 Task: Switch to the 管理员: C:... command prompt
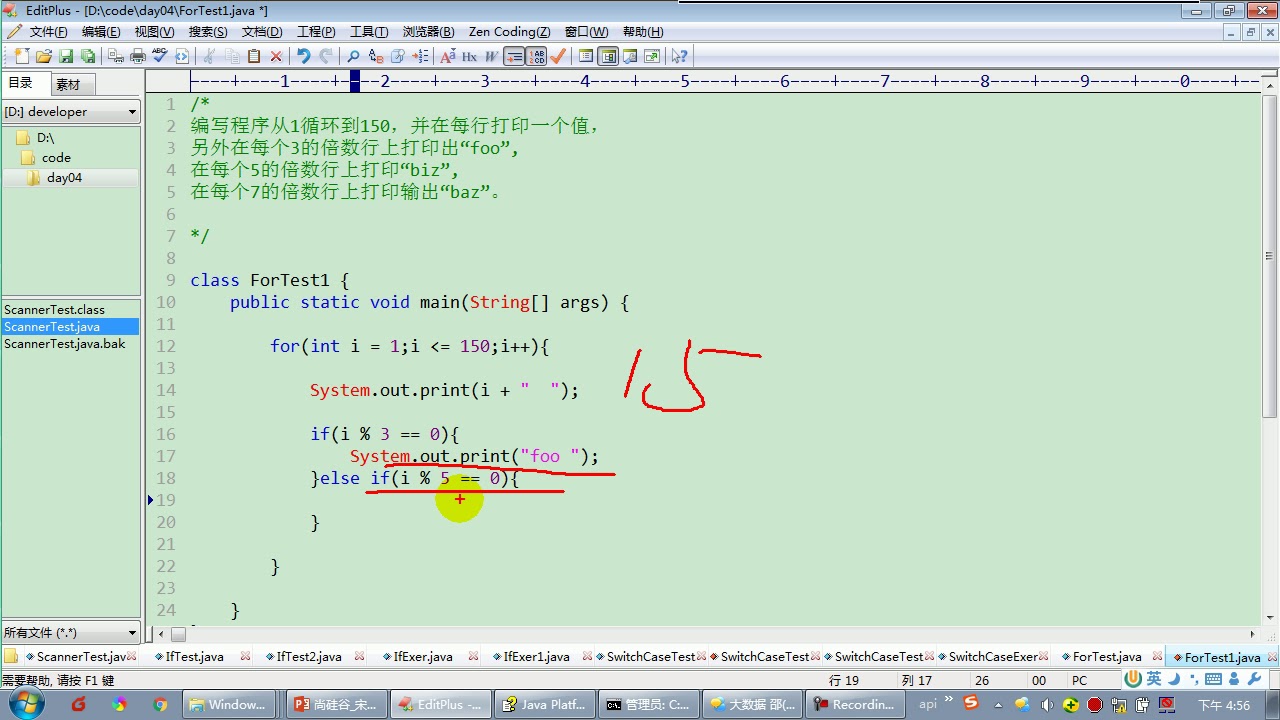[x=649, y=704]
